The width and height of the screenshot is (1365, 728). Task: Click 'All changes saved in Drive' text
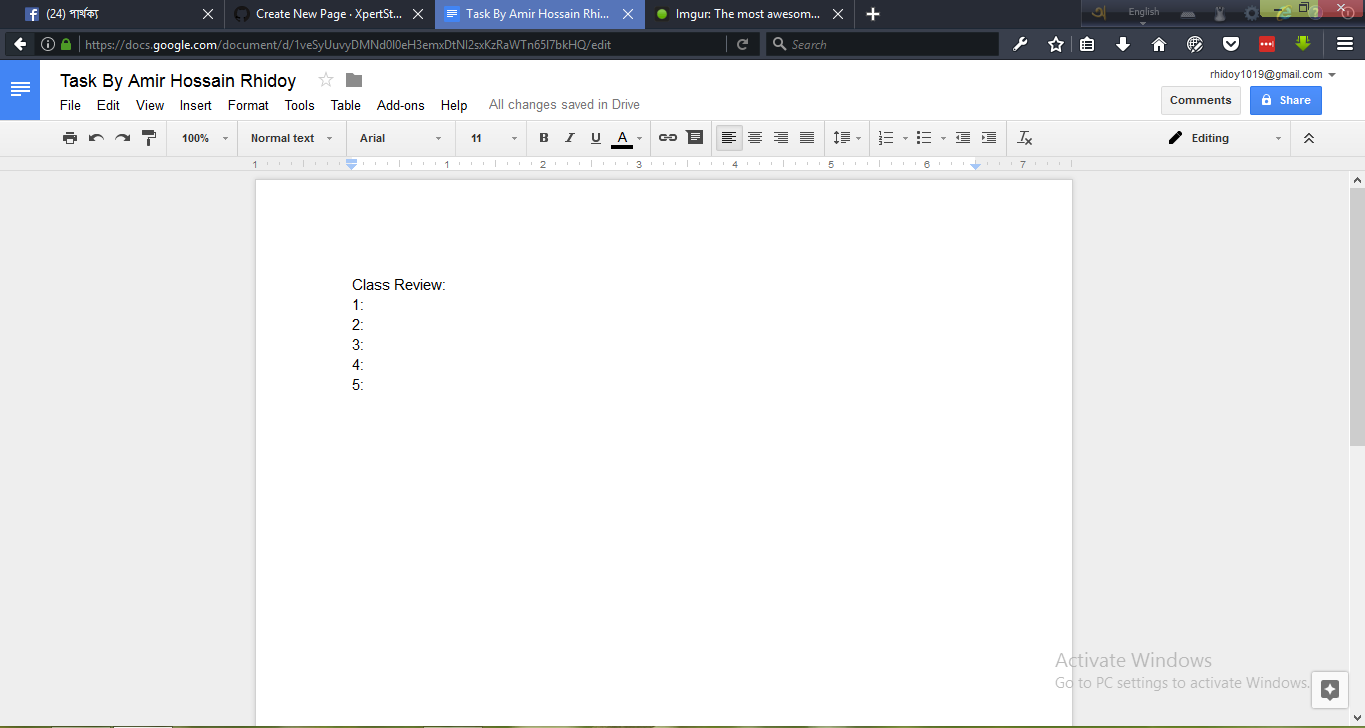click(x=564, y=105)
